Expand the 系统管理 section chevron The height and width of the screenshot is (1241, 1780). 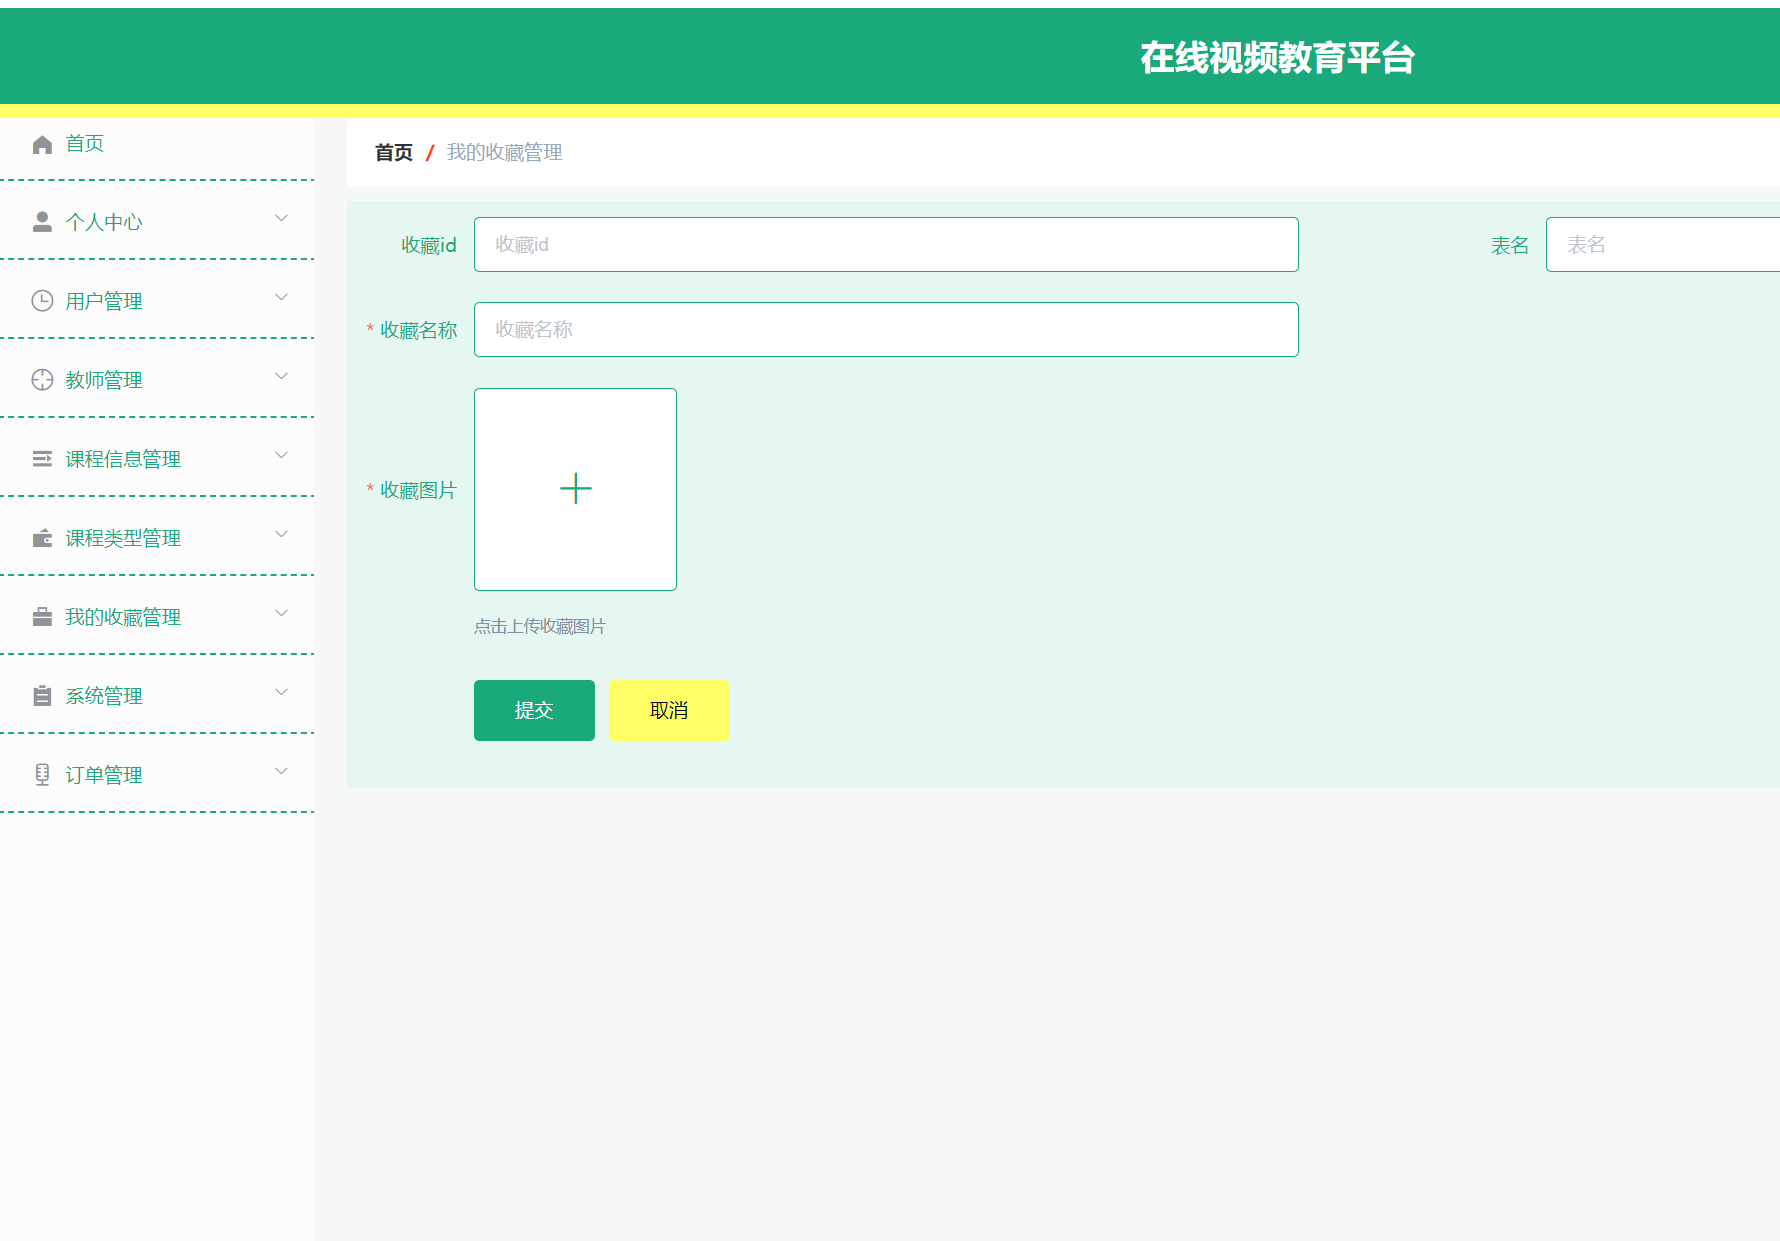point(281,691)
